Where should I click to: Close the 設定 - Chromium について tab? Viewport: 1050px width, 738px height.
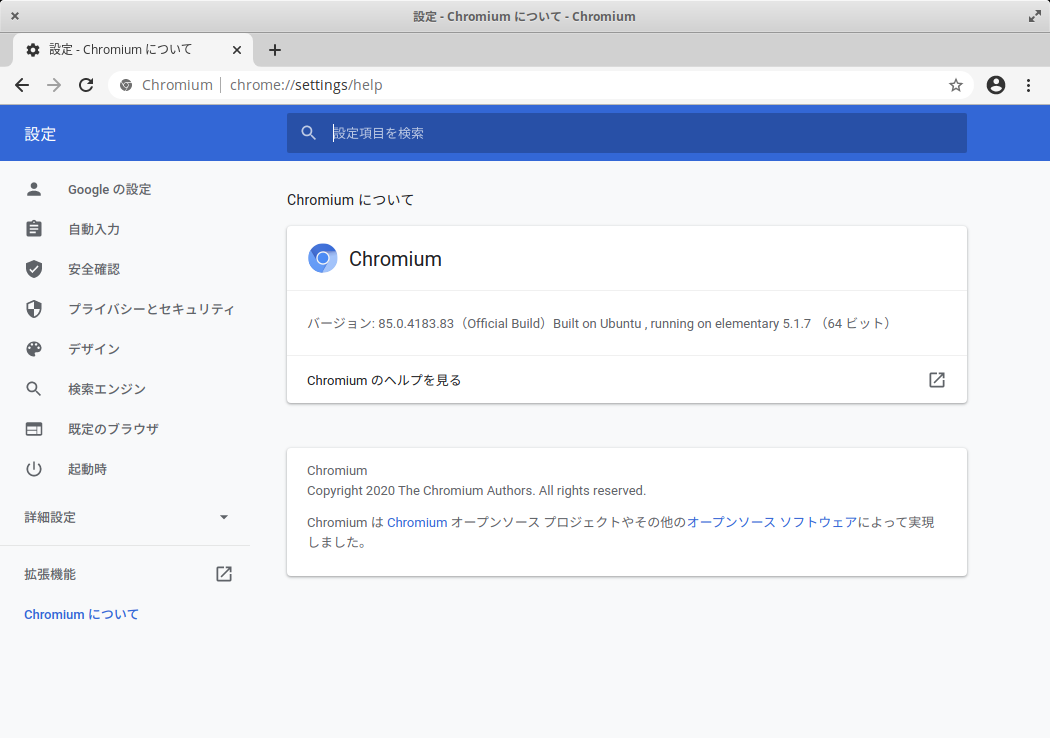tap(236, 50)
